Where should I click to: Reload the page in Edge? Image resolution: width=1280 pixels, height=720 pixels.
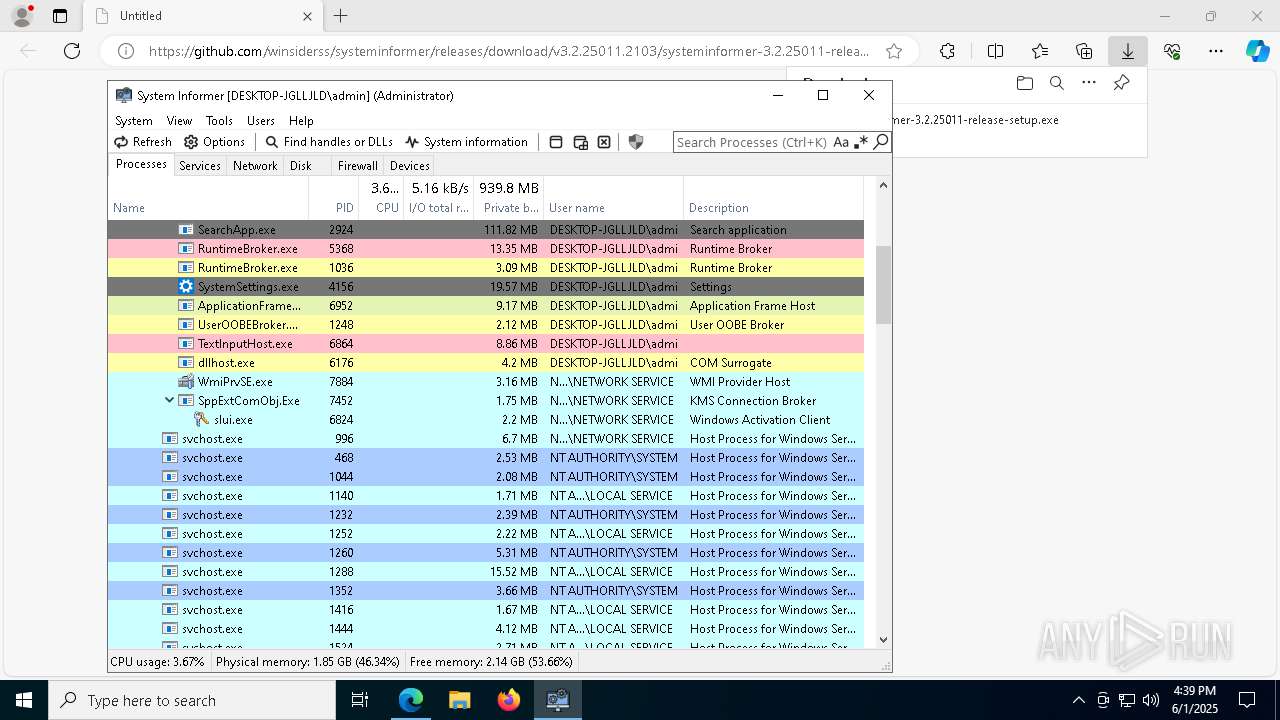coord(72,51)
